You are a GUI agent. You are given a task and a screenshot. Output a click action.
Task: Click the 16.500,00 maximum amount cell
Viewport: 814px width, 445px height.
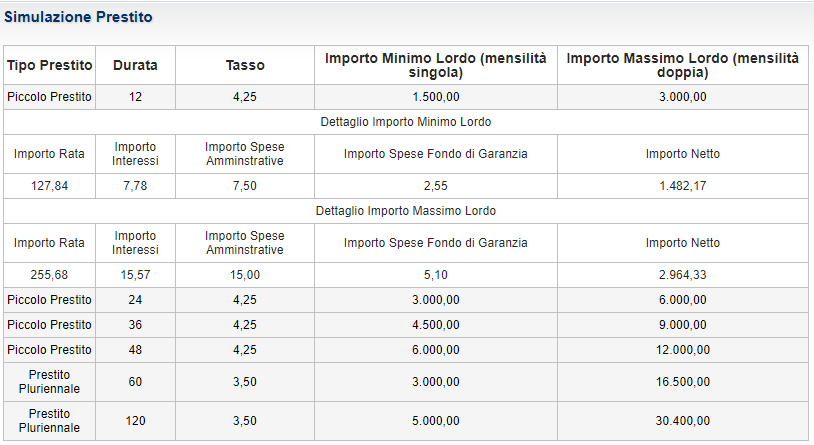[x=682, y=381]
